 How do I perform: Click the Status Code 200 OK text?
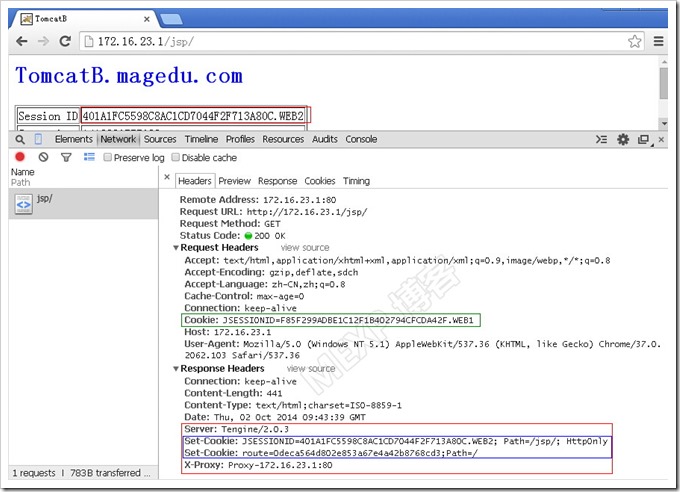[269, 236]
